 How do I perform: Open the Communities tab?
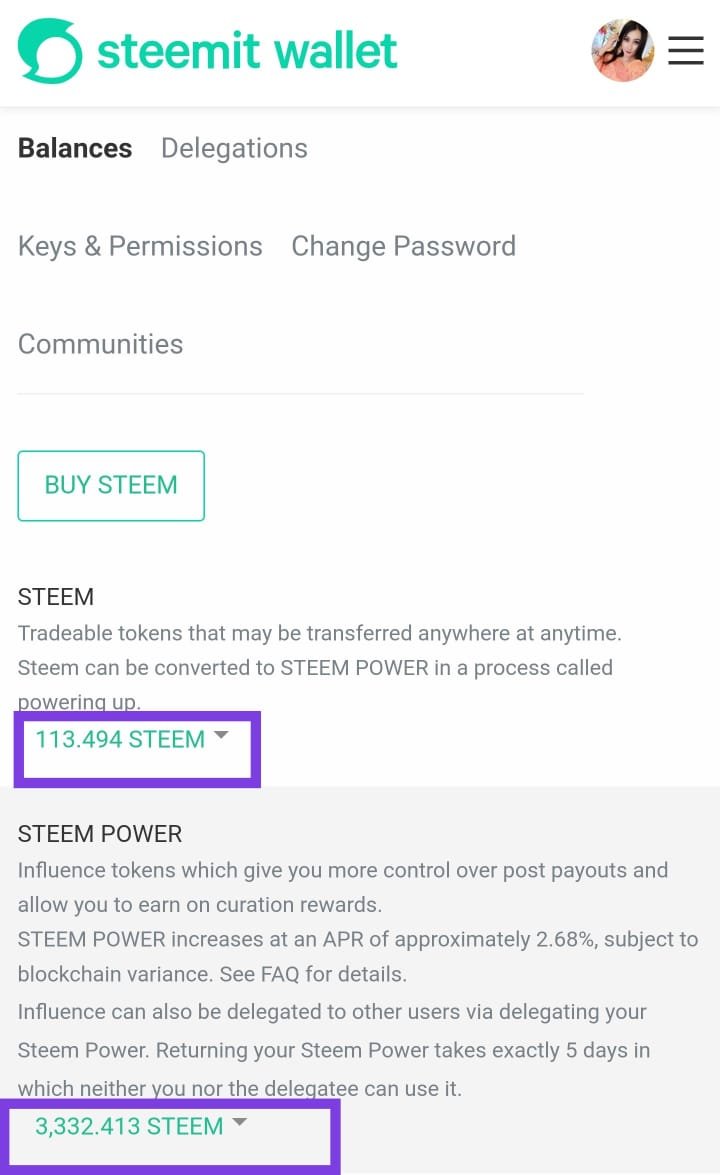click(101, 344)
